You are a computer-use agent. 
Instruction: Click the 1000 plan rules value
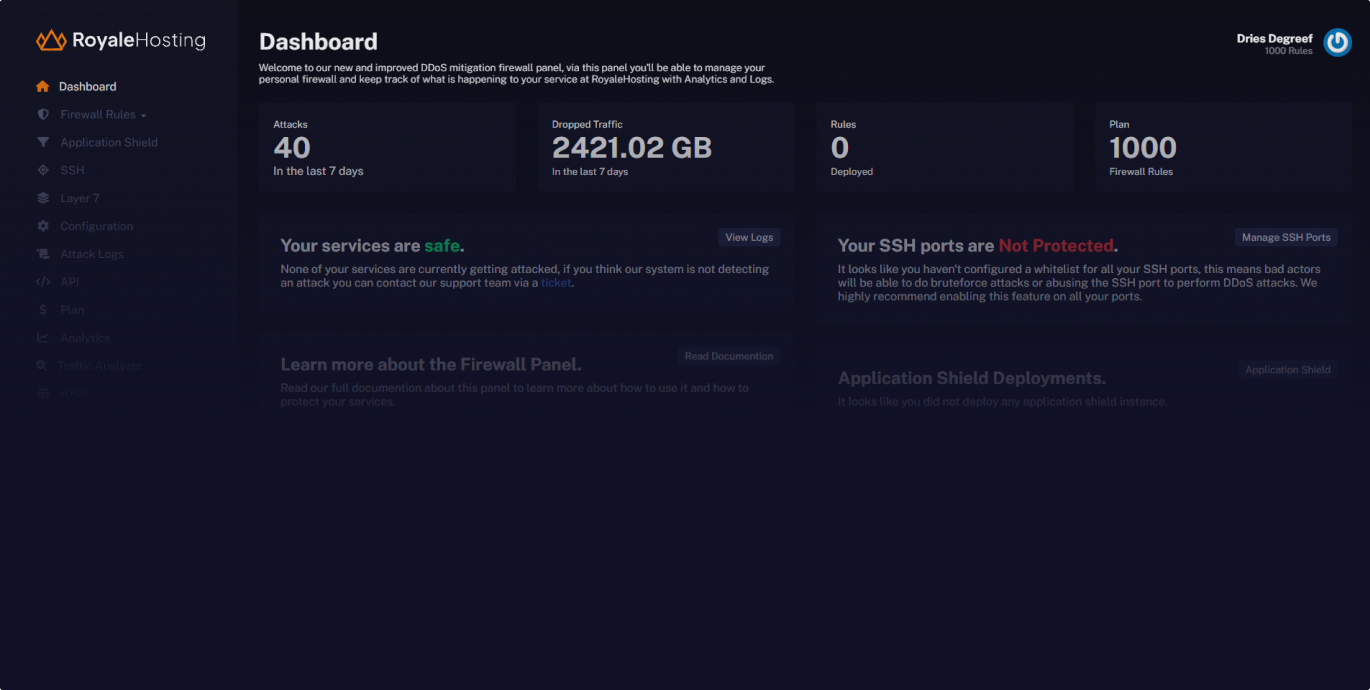(x=1143, y=148)
